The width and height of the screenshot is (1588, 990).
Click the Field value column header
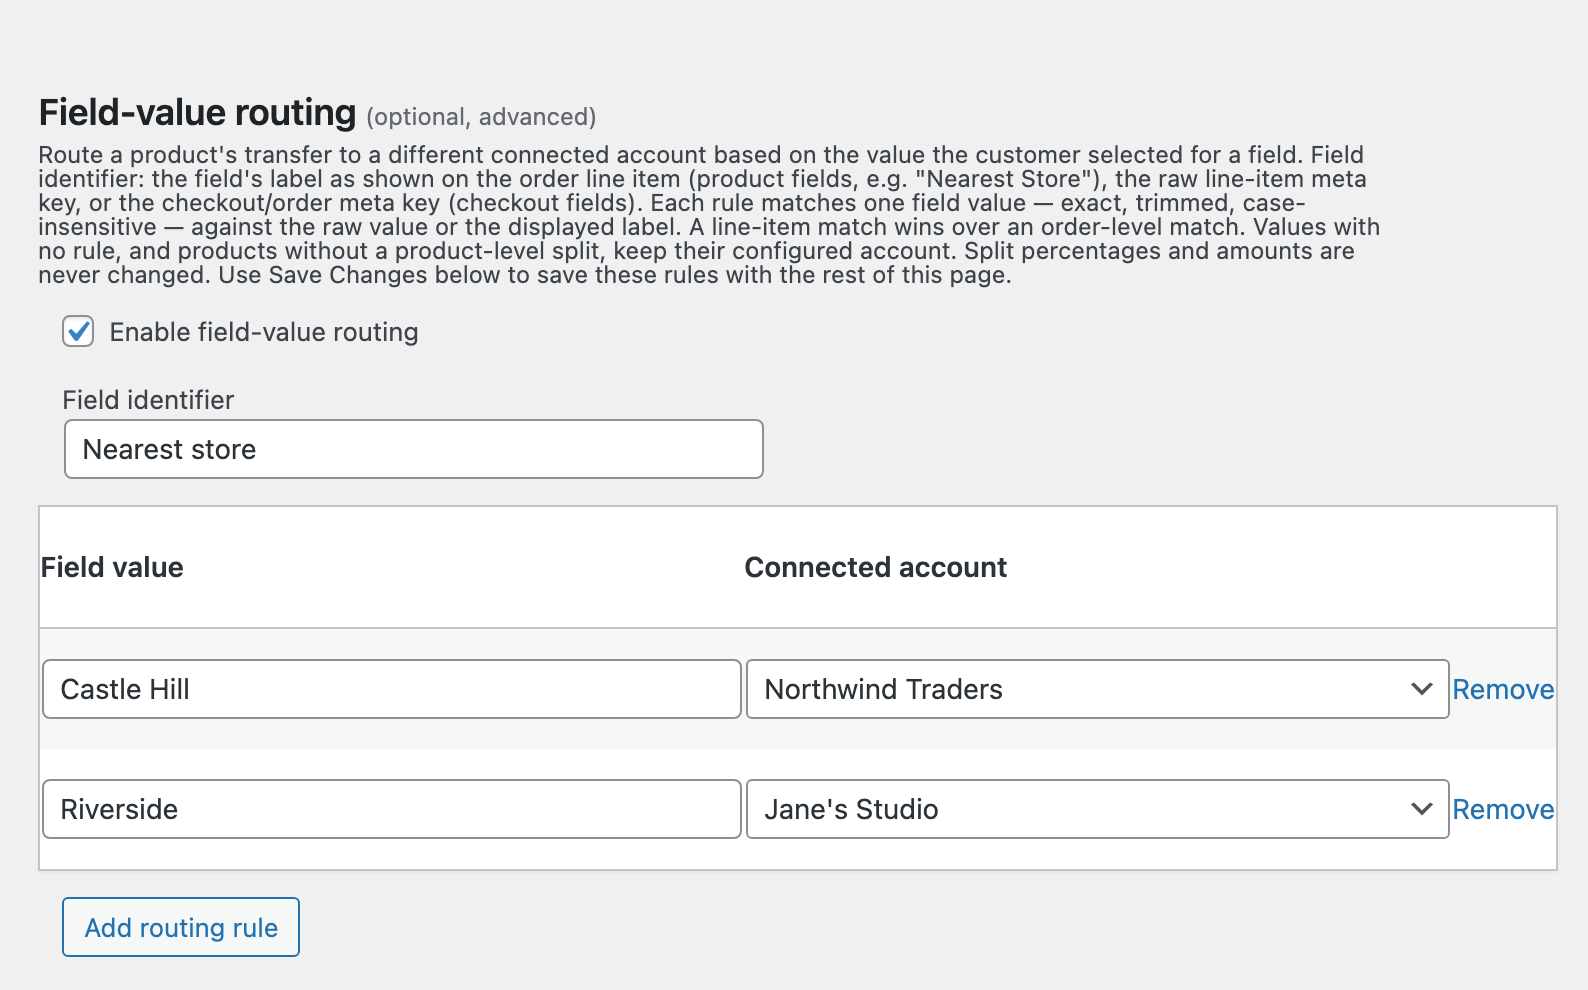click(x=112, y=567)
